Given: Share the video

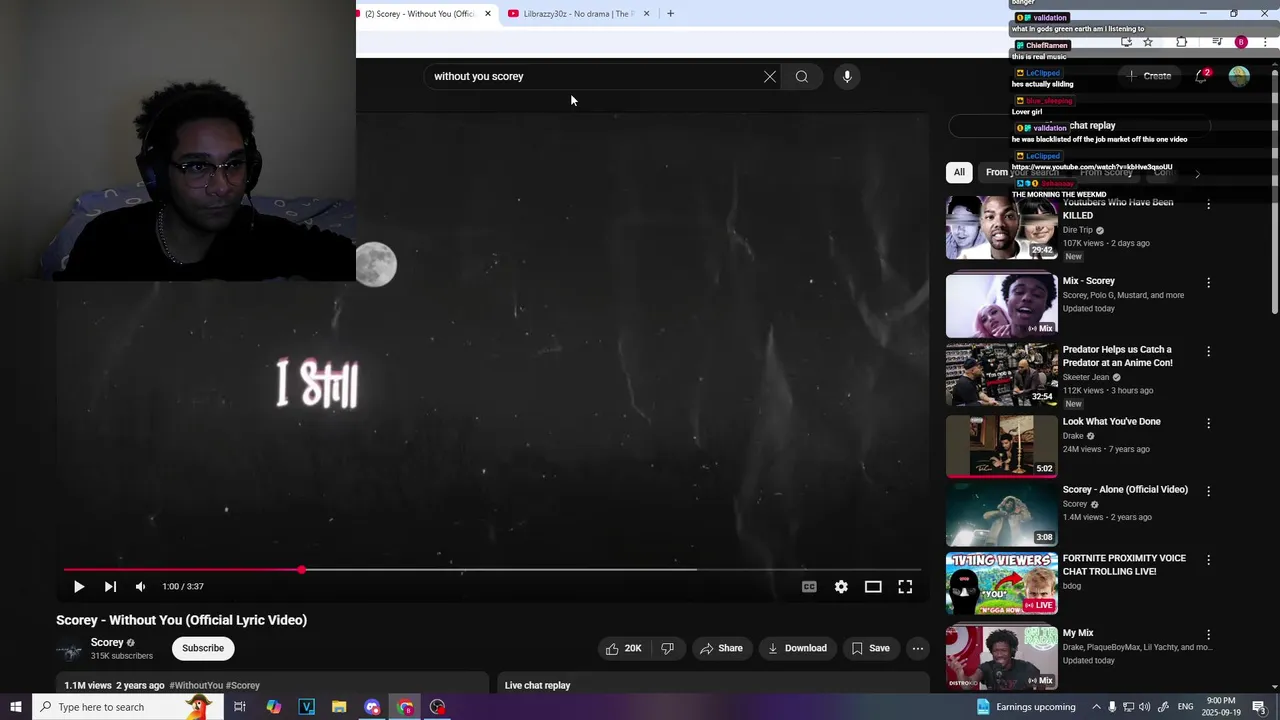Looking at the screenshot, I should point(721,648).
